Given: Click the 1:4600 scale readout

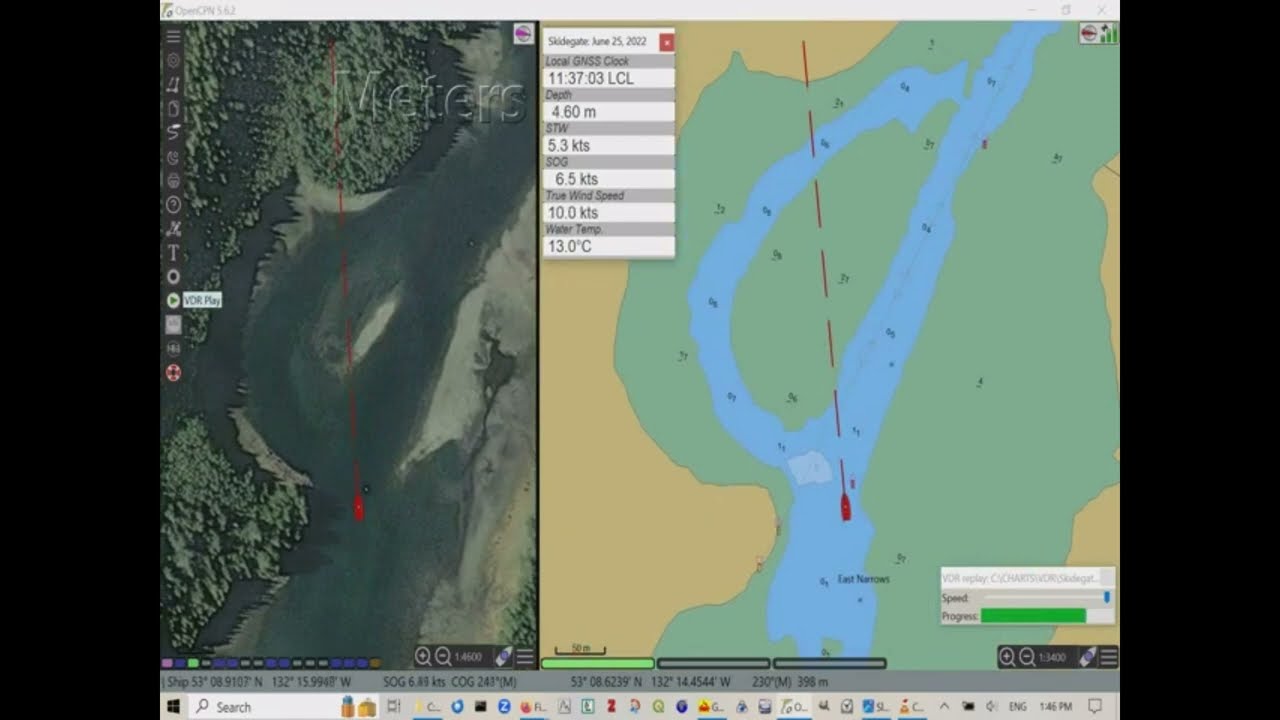Looking at the screenshot, I should [x=468, y=657].
